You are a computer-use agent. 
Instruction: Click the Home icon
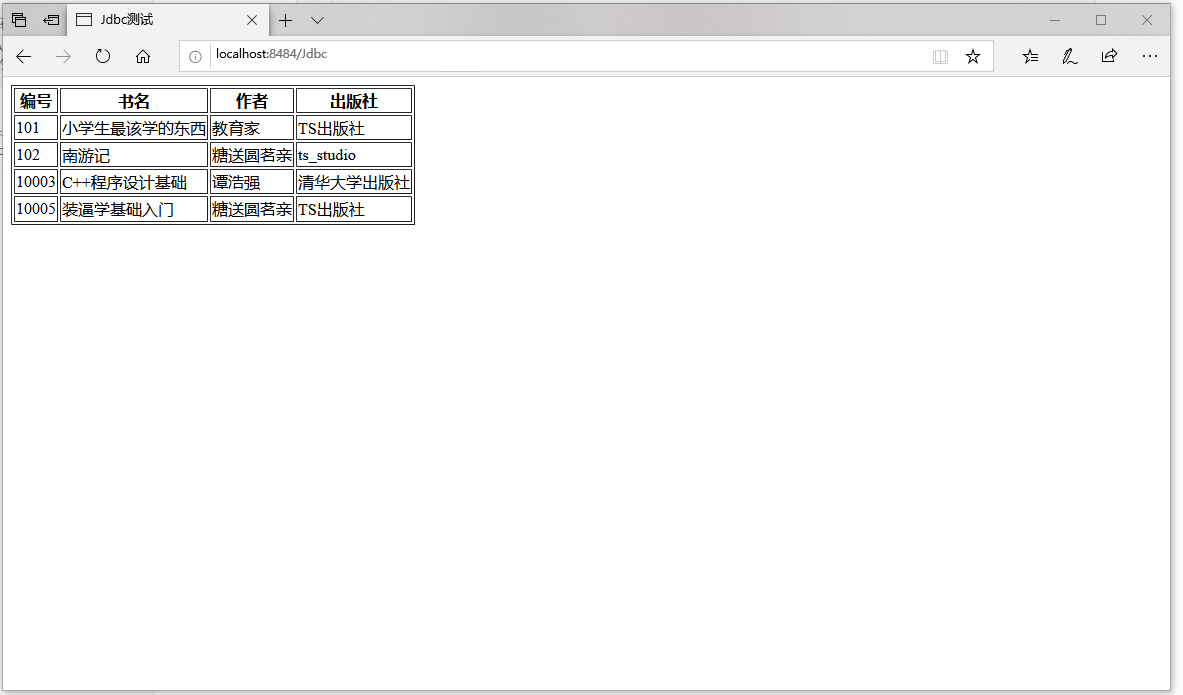point(142,56)
